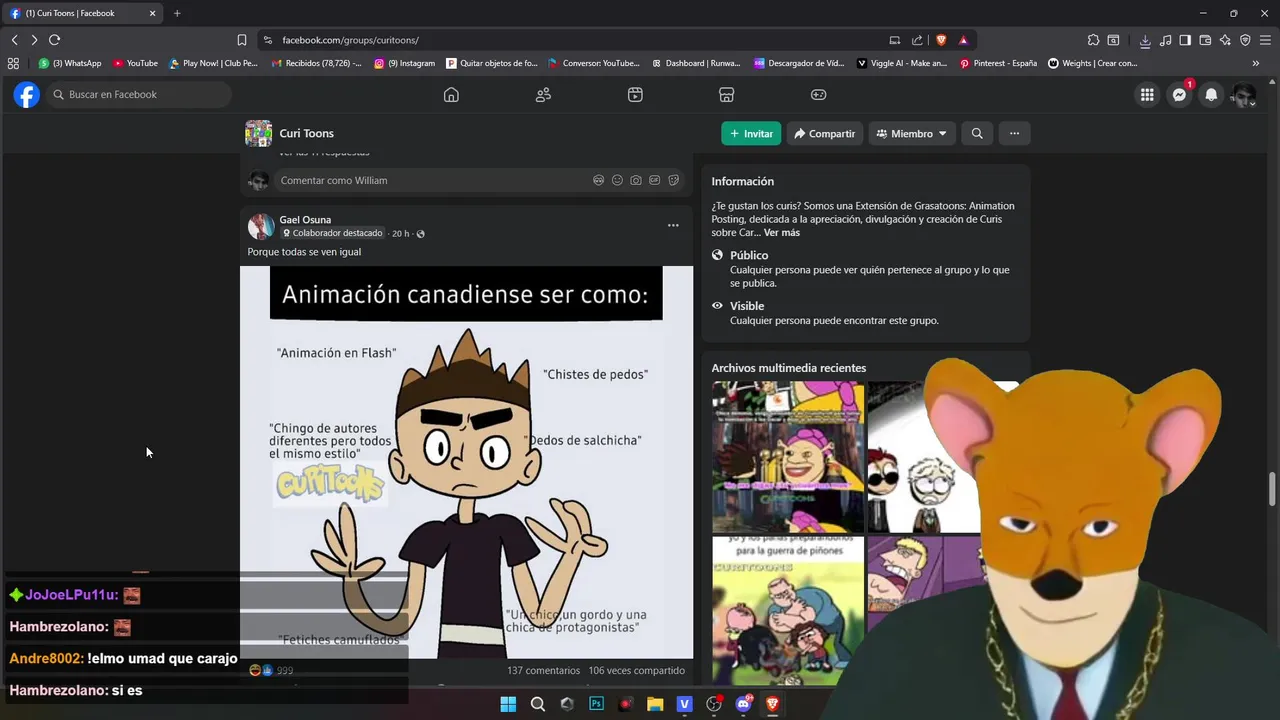Select the Curi Toons Facebook browser tab
The image size is (1280, 720).
click(83, 13)
